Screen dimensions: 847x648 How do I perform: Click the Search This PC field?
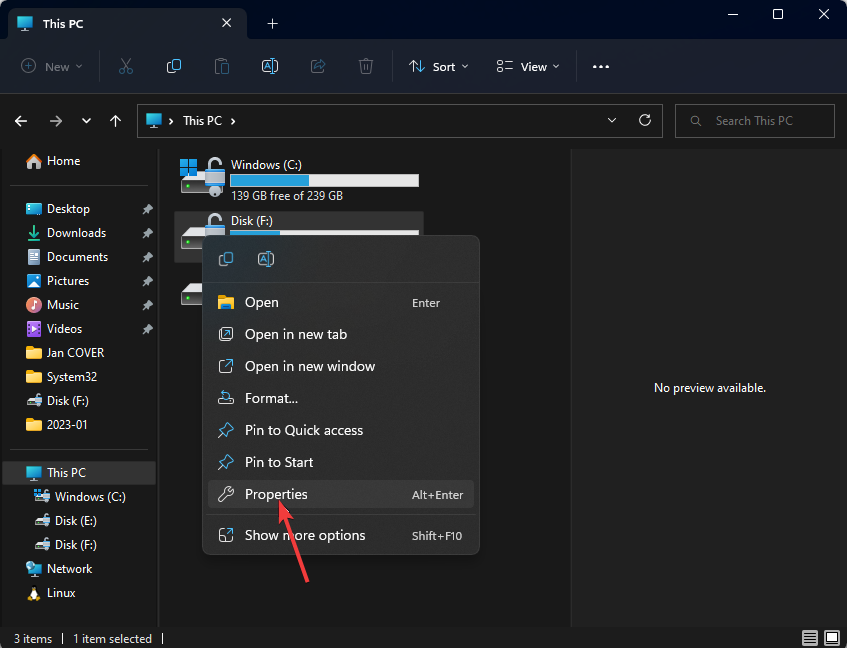point(754,121)
